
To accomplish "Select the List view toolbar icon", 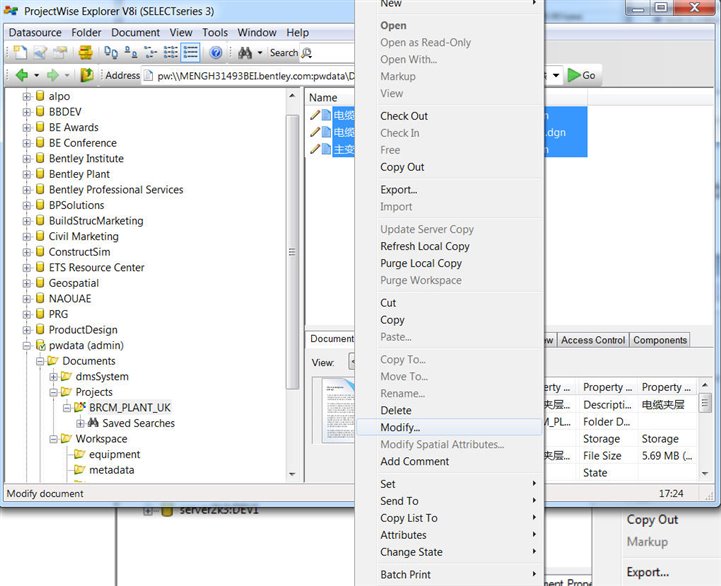I will [x=170, y=52].
